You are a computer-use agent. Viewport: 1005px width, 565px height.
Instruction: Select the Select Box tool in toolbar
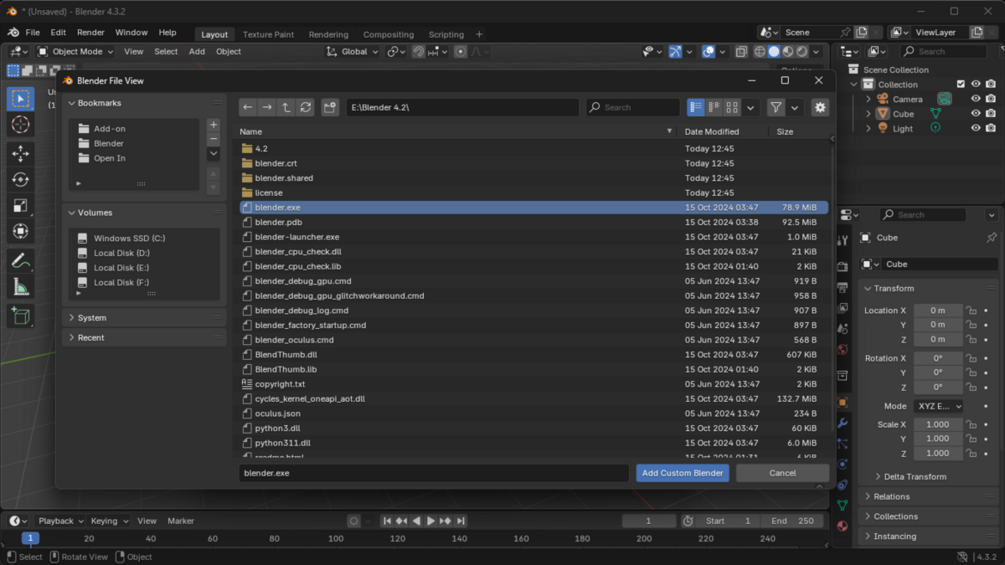coord(21,99)
